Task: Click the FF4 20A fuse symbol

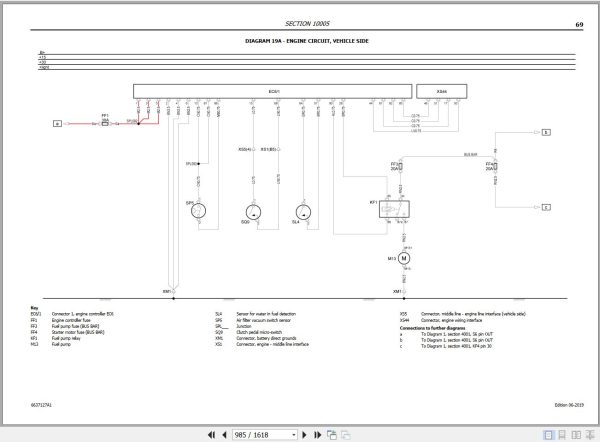Action: 496,166
